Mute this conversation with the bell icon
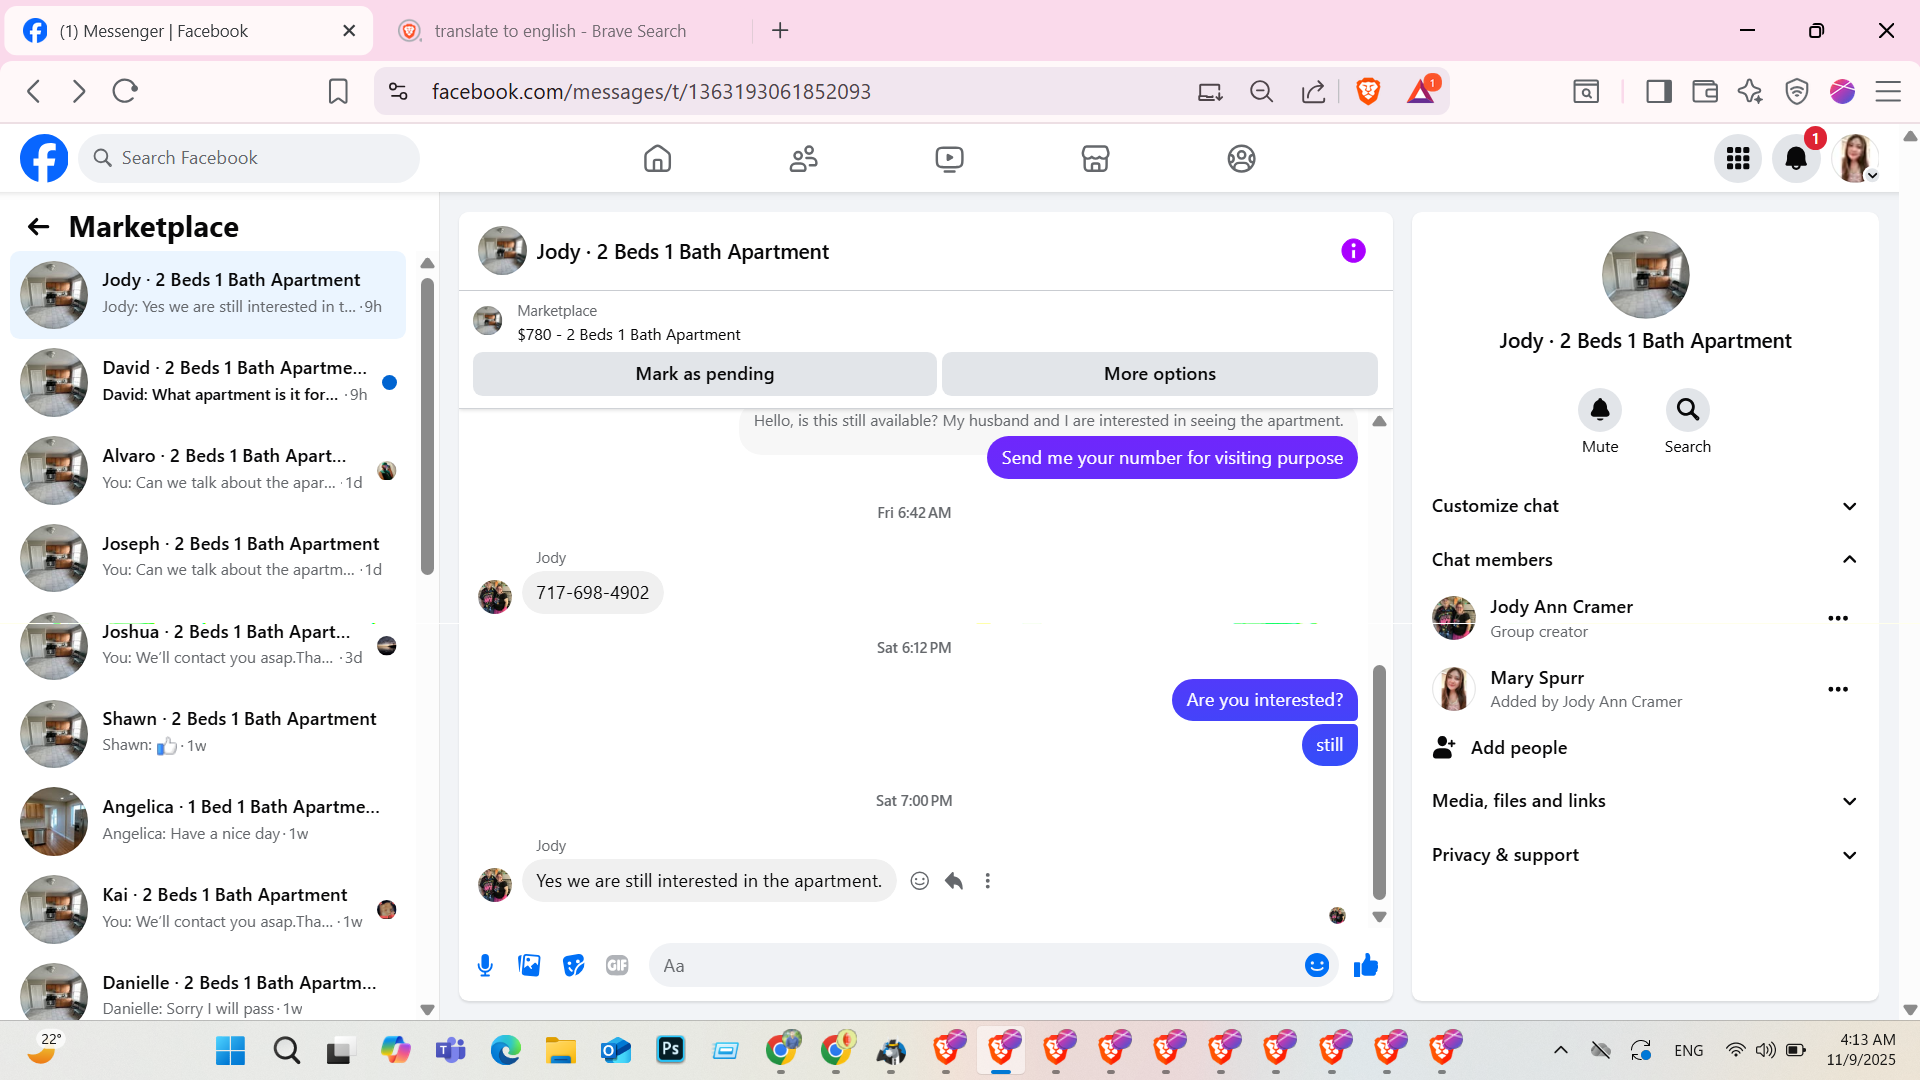The image size is (1920, 1080). (1599, 410)
